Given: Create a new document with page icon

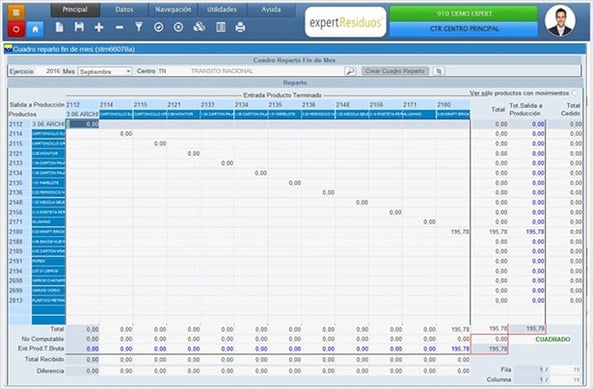Looking at the screenshot, I should point(59,27).
